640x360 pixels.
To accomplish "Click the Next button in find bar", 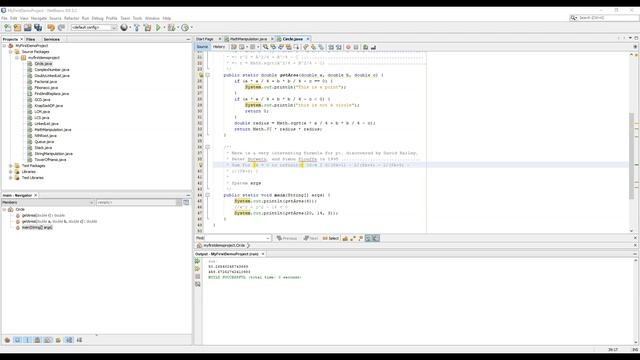I will point(311,238).
